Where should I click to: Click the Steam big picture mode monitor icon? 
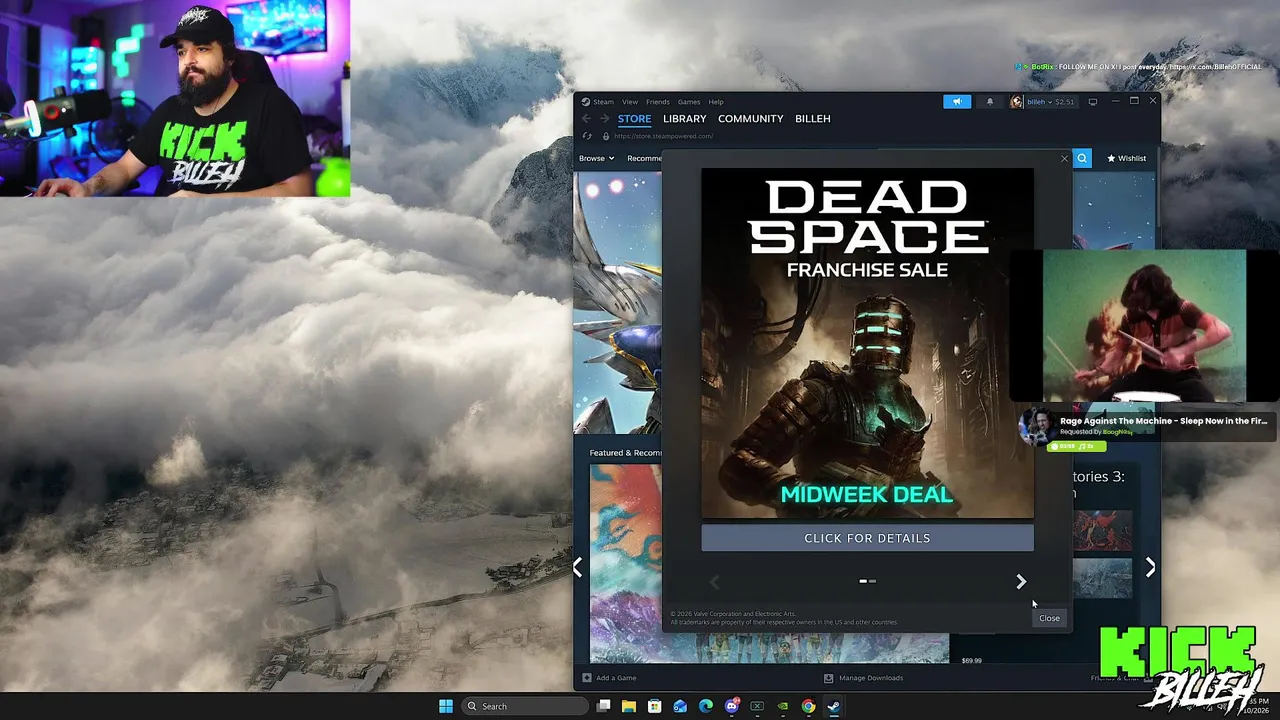coord(1093,101)
